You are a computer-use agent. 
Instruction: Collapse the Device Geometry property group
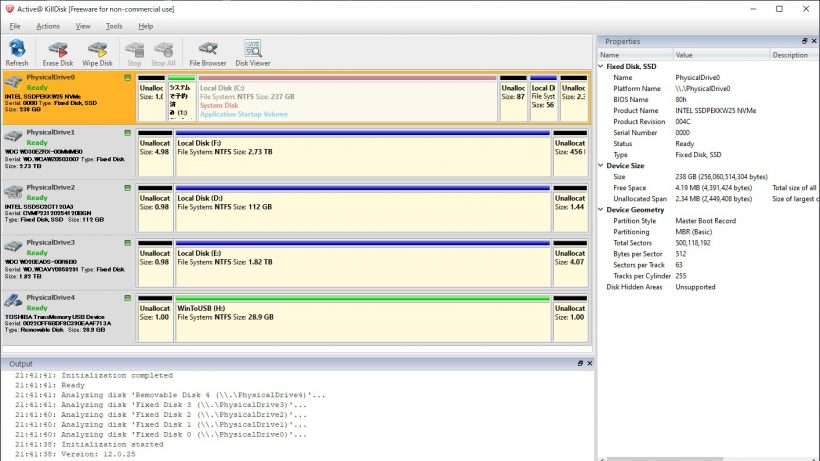[x=601, y=210]
